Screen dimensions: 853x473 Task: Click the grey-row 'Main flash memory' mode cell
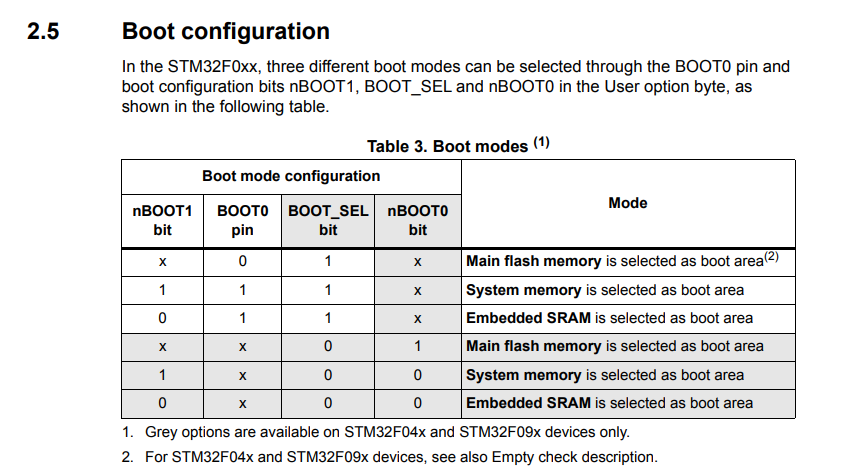615,346
